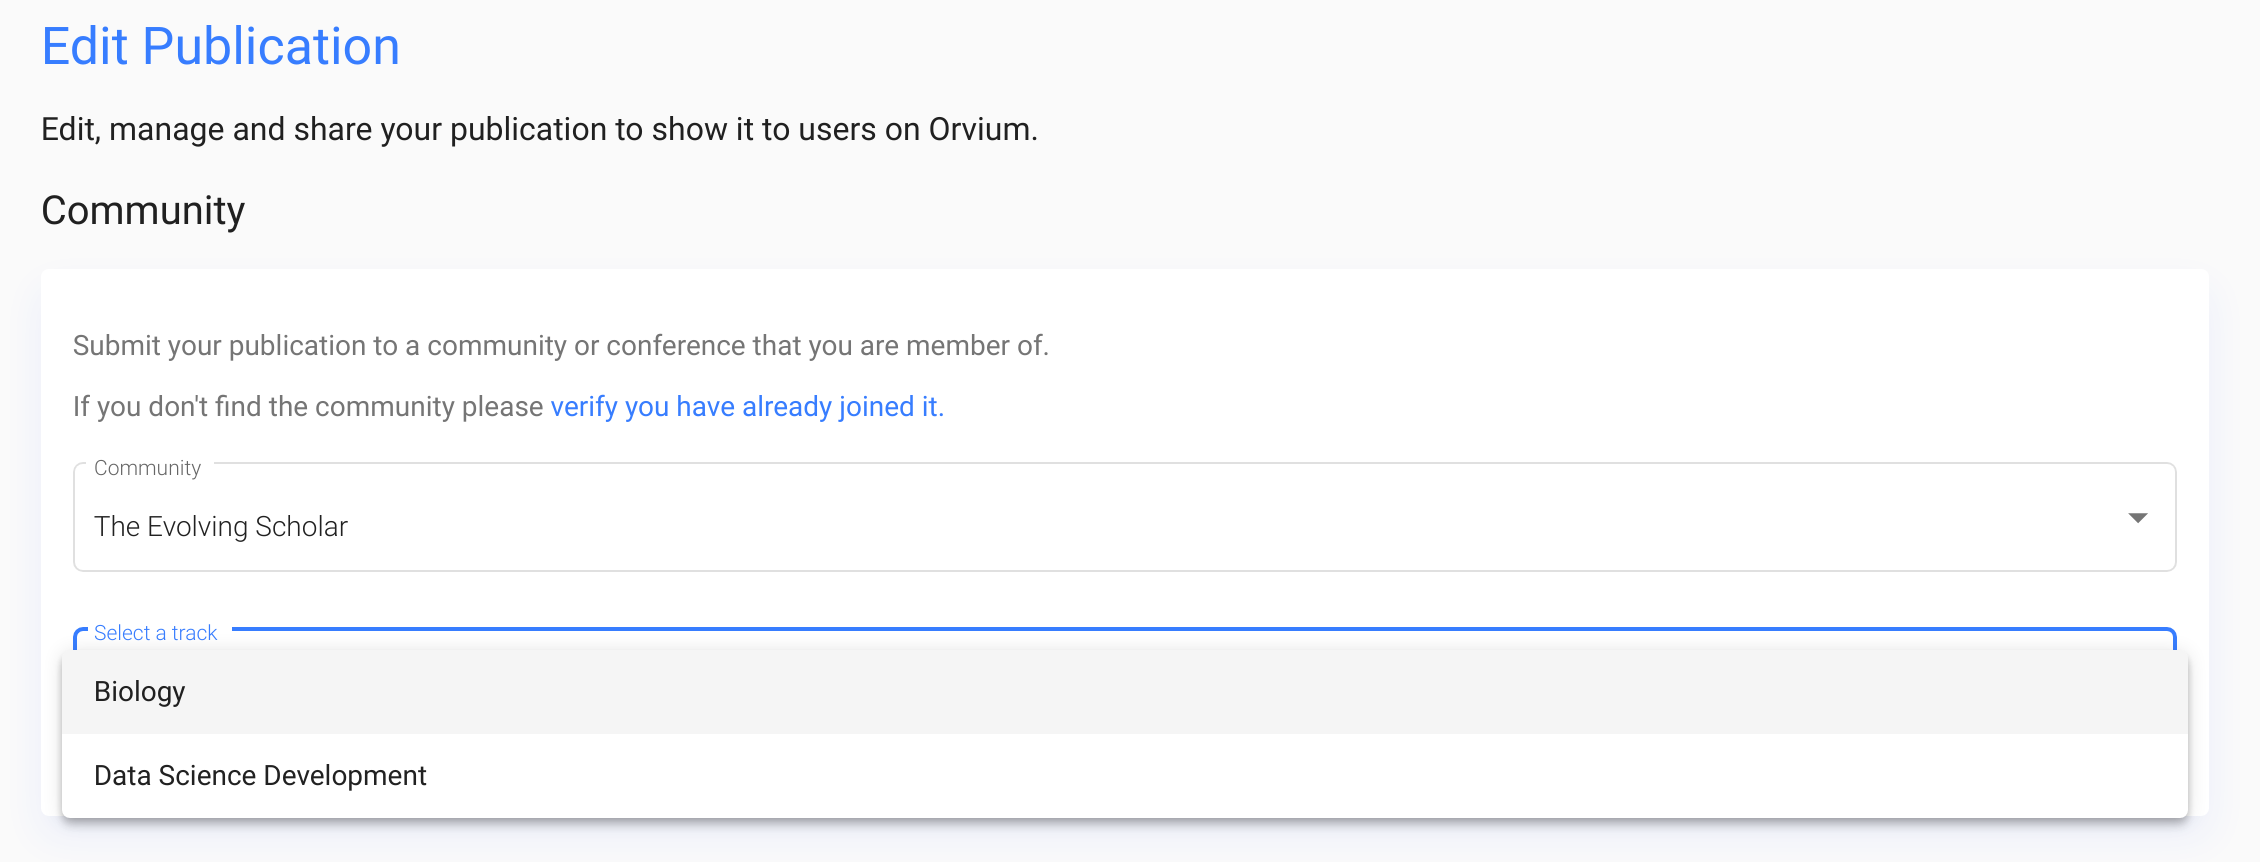Choose the Biology track option
This screenshot has width=2260, height=862.
[x=1124, y=692]
